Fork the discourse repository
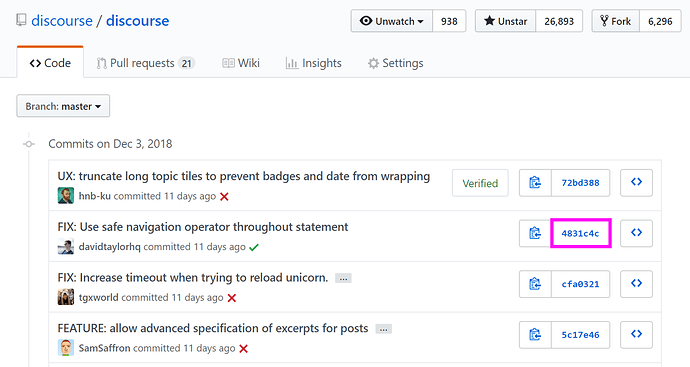The image size is (690, 367). pyautogui.click(x=616, y=21)
